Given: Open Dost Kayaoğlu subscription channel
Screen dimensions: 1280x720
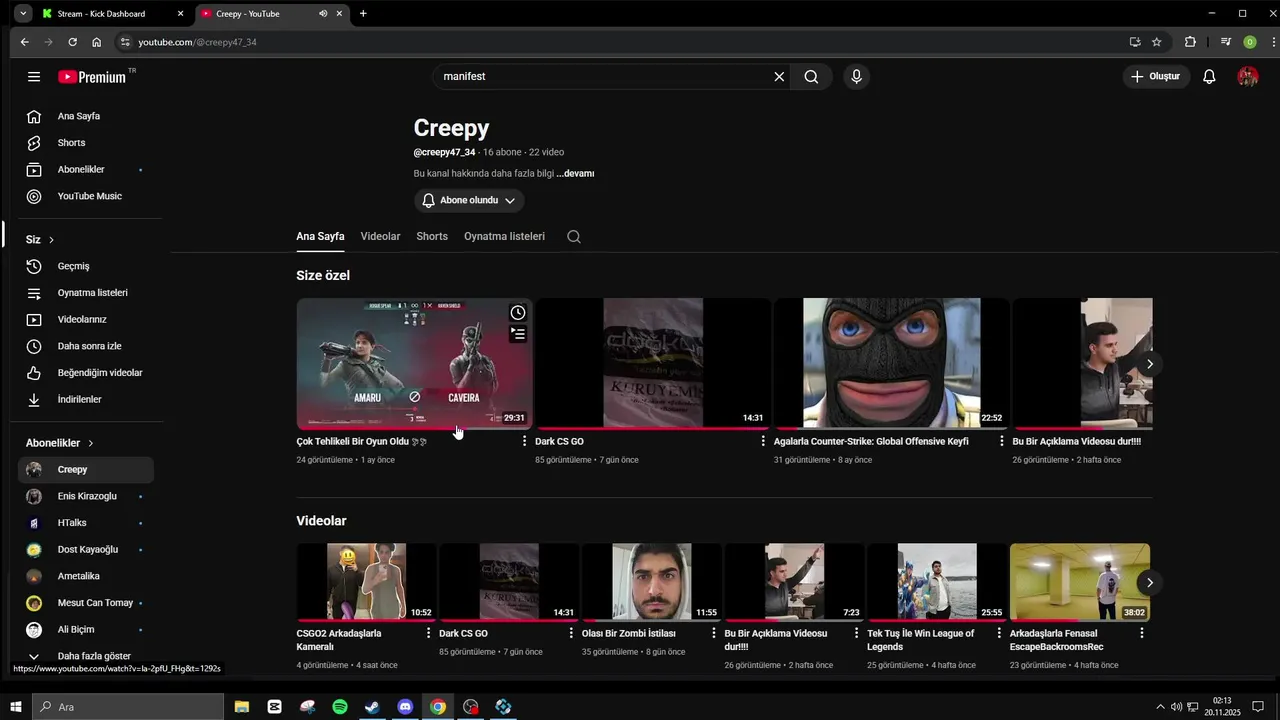Looking at the screenshot, I should [90, 550].
